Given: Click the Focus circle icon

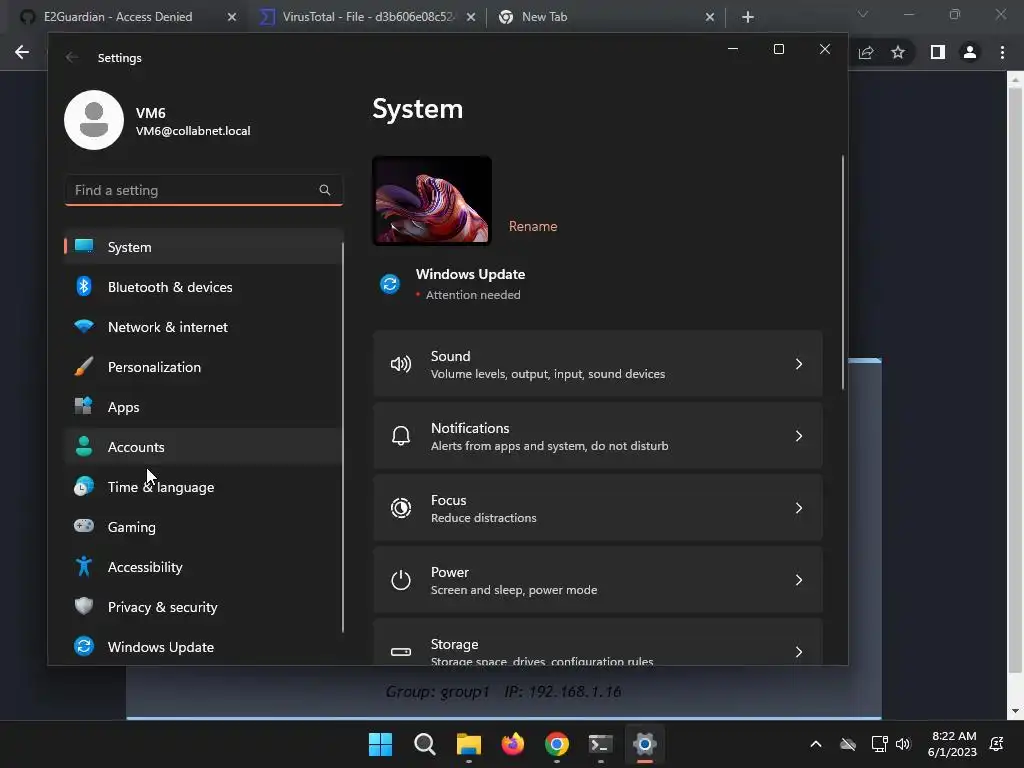Looking at the screenshot, I should coord(400,508).
